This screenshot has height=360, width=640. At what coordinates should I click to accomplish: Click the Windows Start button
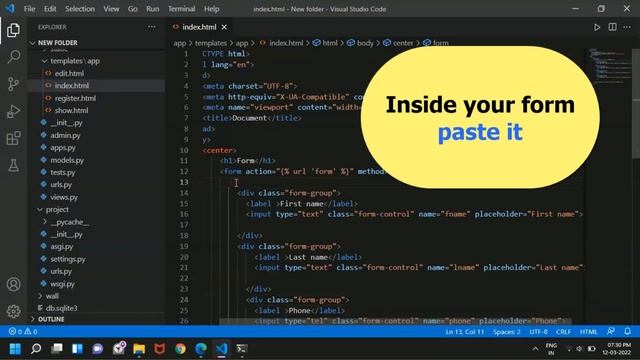15,349
